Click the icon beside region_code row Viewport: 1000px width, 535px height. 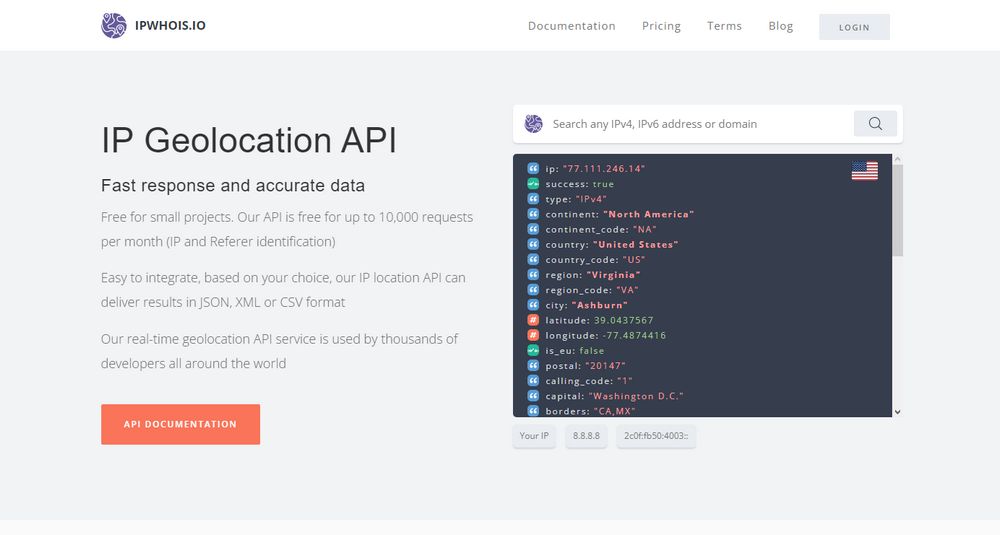[x=533, y=289]
